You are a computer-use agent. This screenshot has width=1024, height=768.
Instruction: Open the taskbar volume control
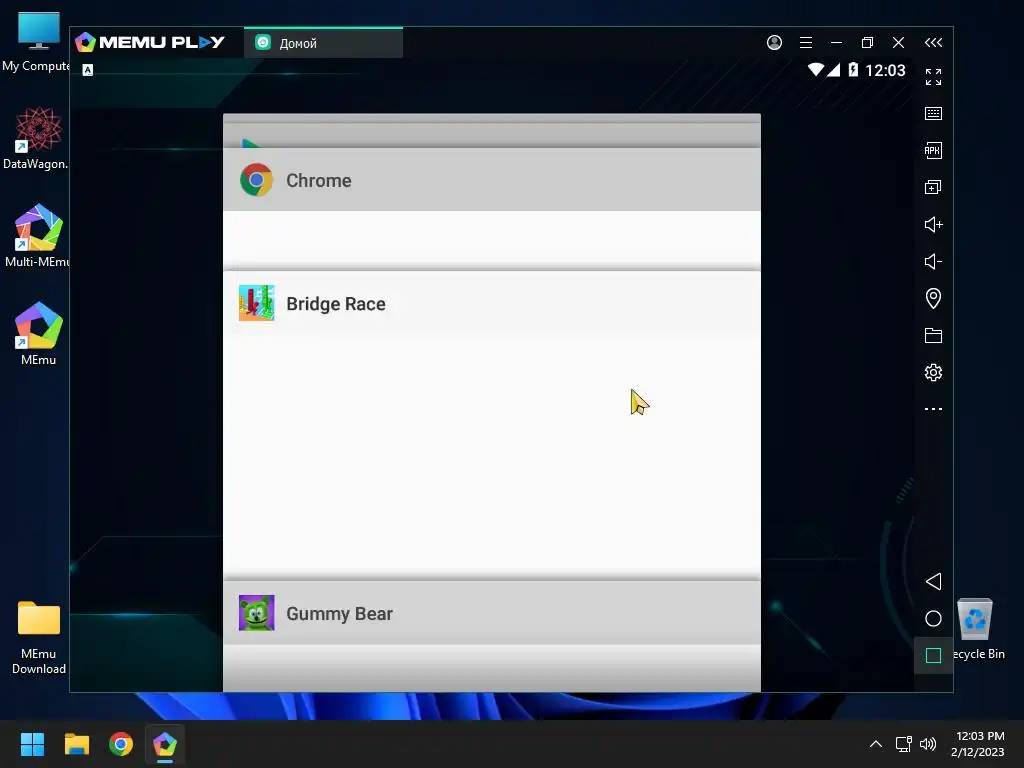928,744
